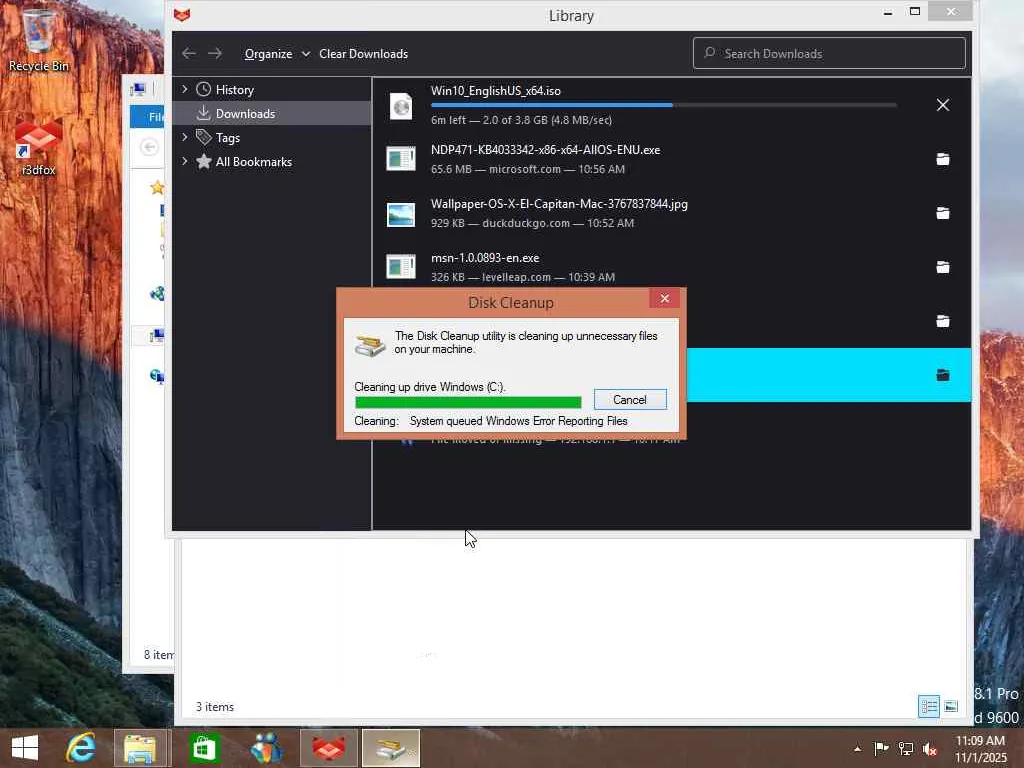Click the muted volume tray icon
1024x768 pixels.
tap(930, 748)
